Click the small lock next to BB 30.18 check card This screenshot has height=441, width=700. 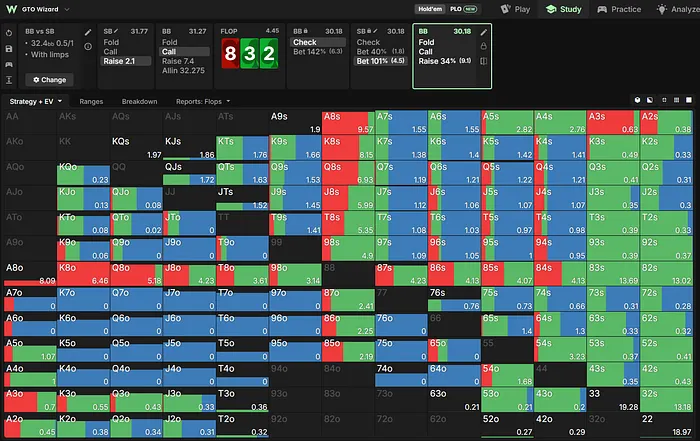pos(306,31)
